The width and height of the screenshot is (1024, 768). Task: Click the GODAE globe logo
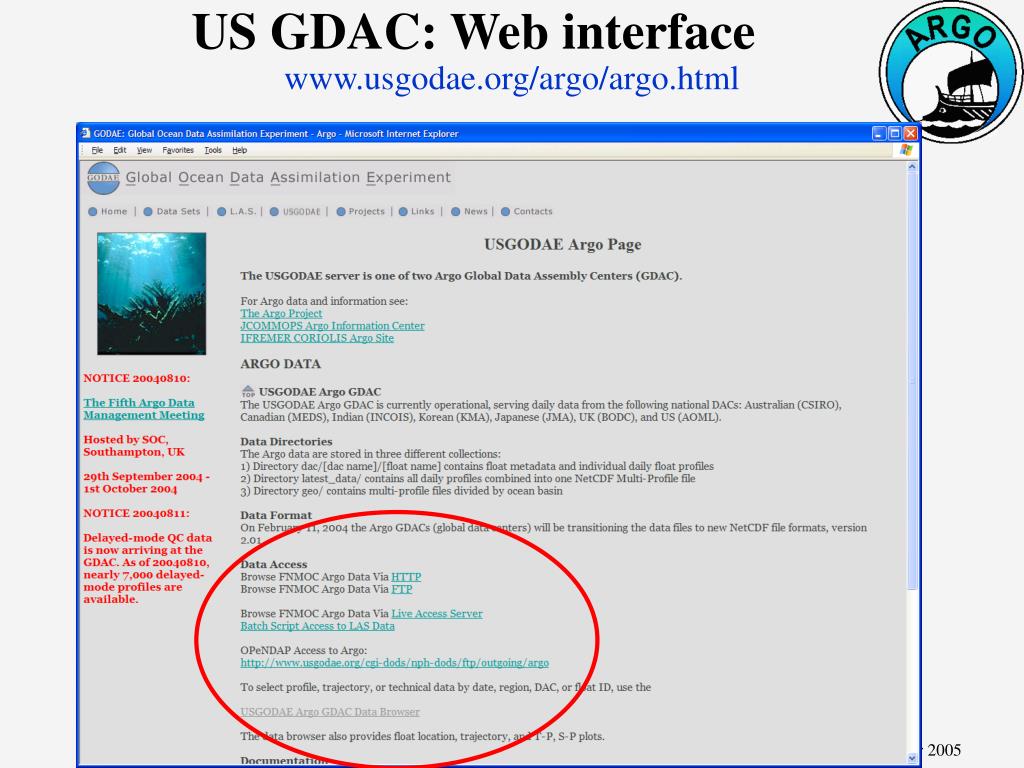pos(103,178)
